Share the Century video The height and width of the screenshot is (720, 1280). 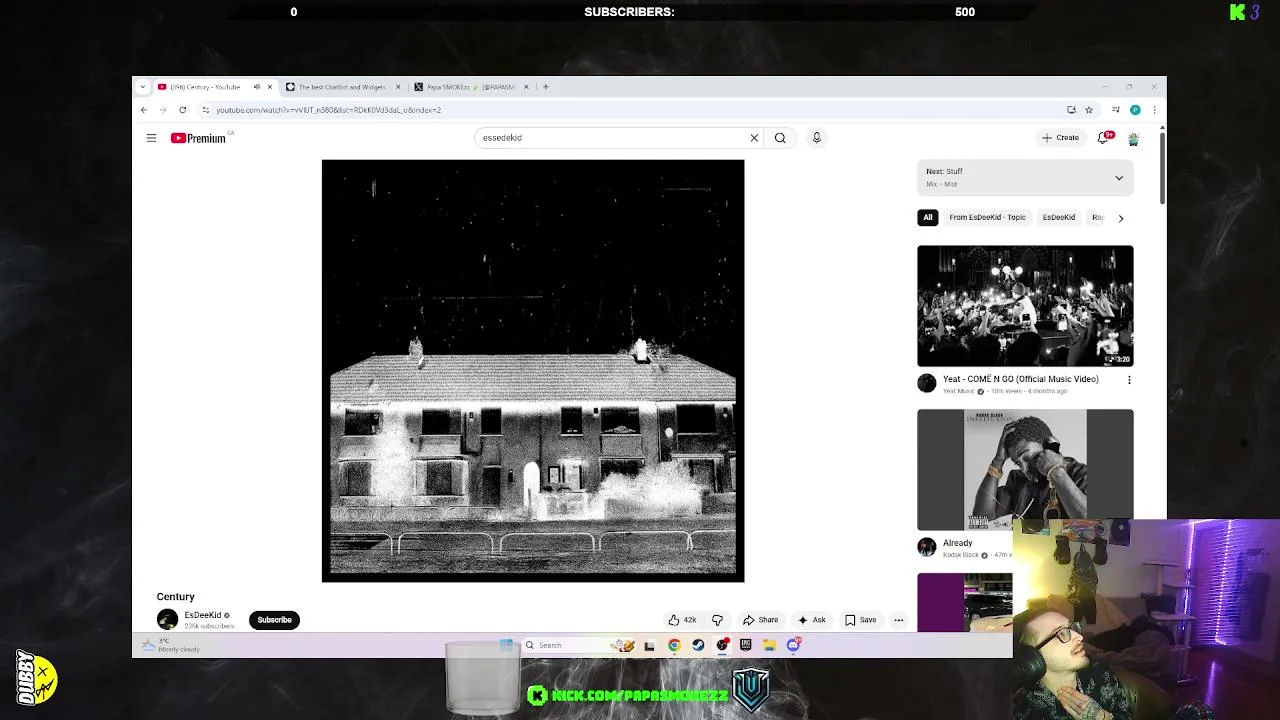[760, 620]
